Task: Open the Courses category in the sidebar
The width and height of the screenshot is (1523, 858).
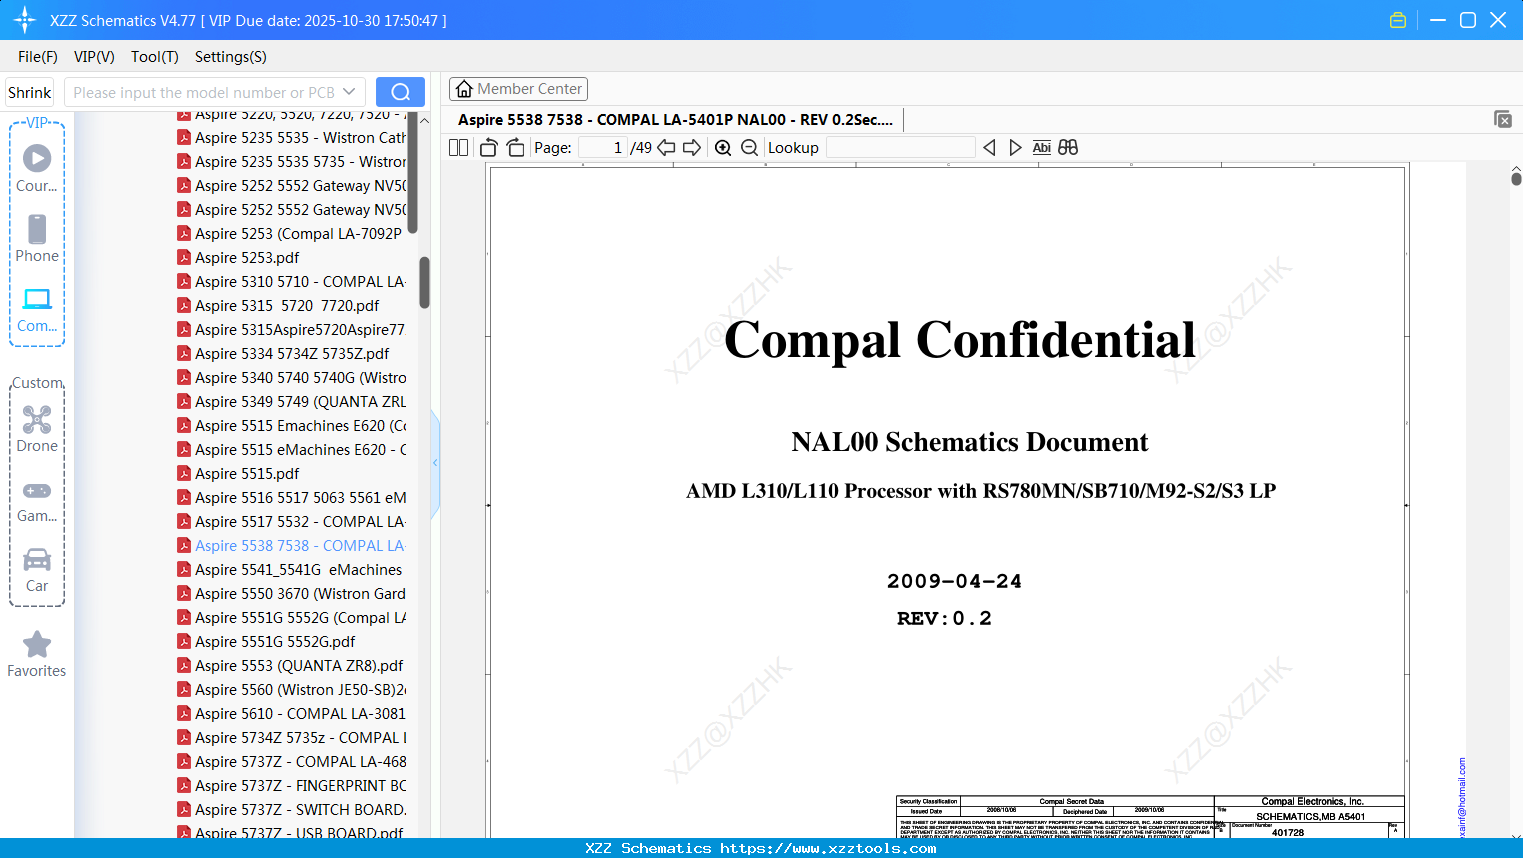Action: (x=37, y=169)
